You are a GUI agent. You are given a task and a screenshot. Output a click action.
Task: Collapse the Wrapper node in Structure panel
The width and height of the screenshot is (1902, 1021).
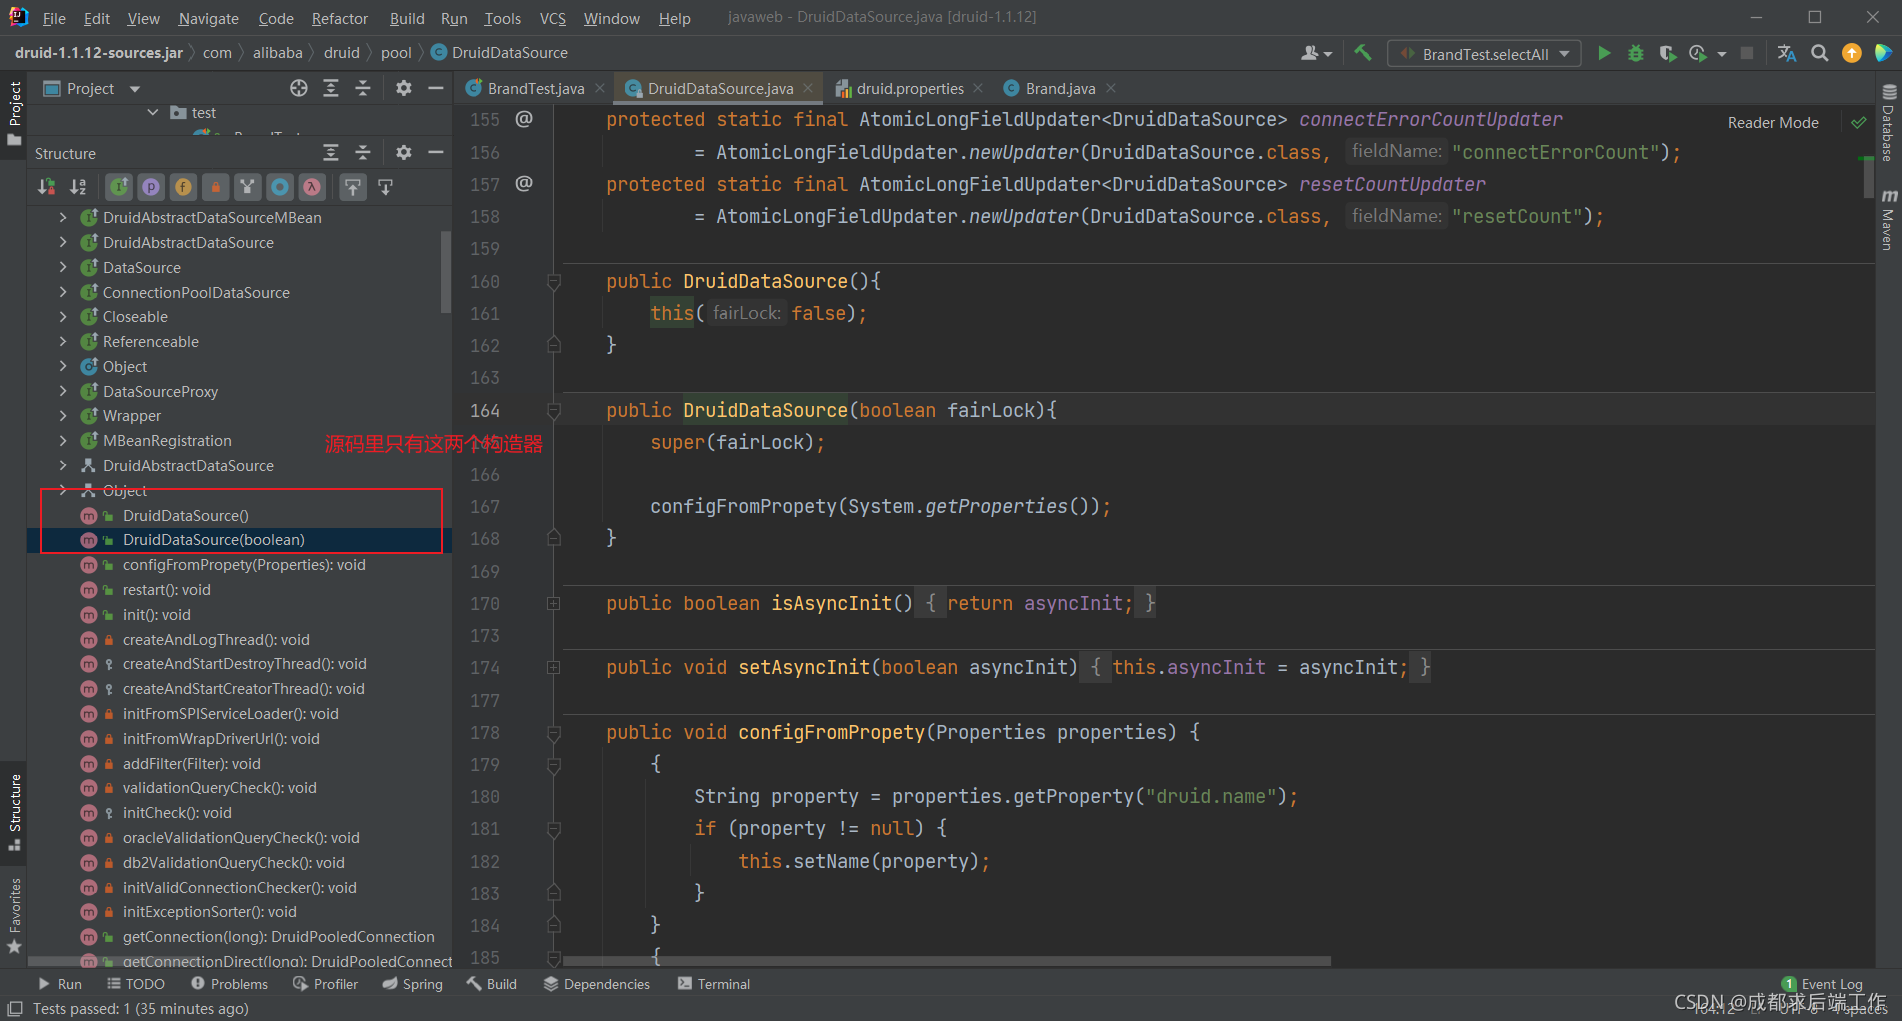pyautogui.click(x=62, y=415)
